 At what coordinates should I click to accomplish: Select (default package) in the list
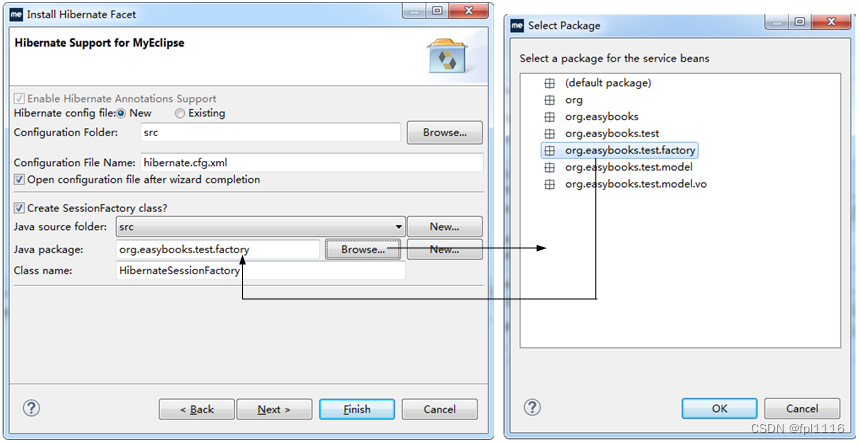[x=608, y=83]
